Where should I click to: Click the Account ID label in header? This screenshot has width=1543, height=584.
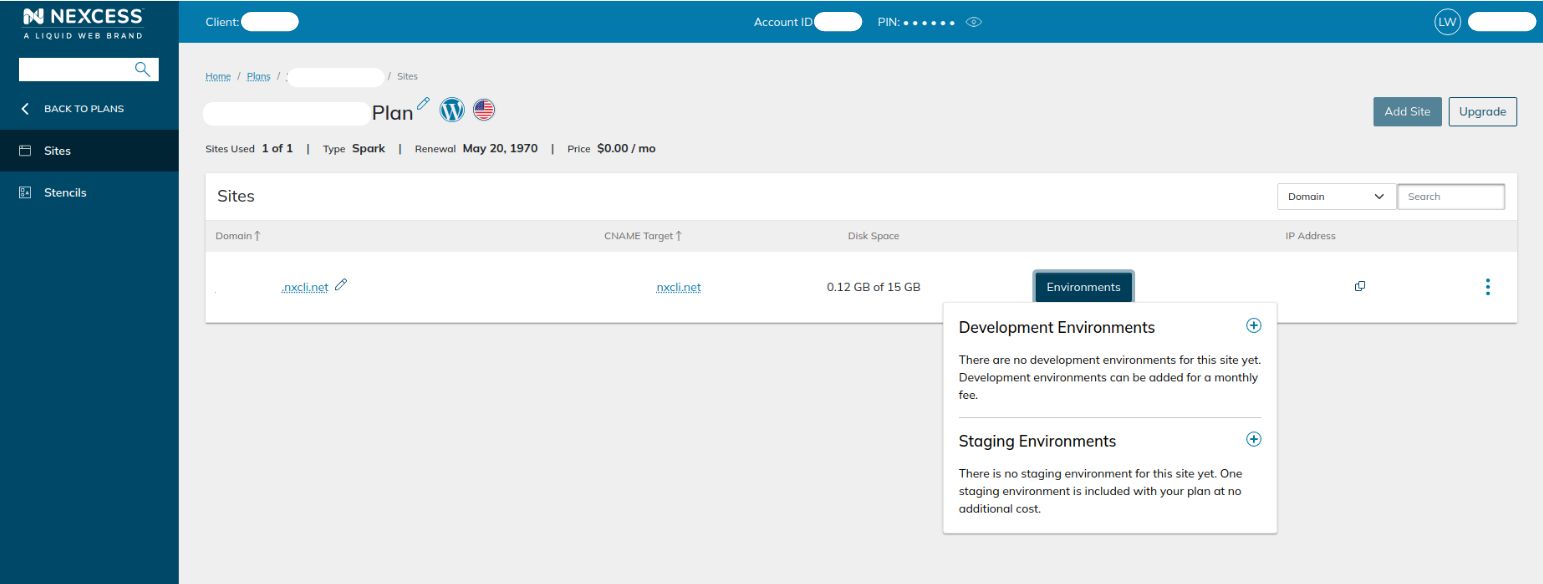click(x=783, y=22)
